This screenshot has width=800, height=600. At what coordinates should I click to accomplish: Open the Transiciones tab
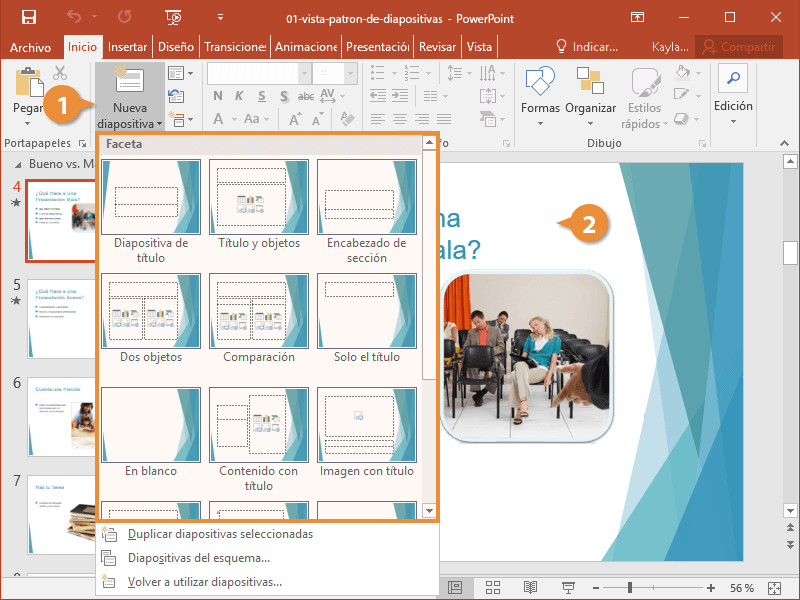[235, 47]
